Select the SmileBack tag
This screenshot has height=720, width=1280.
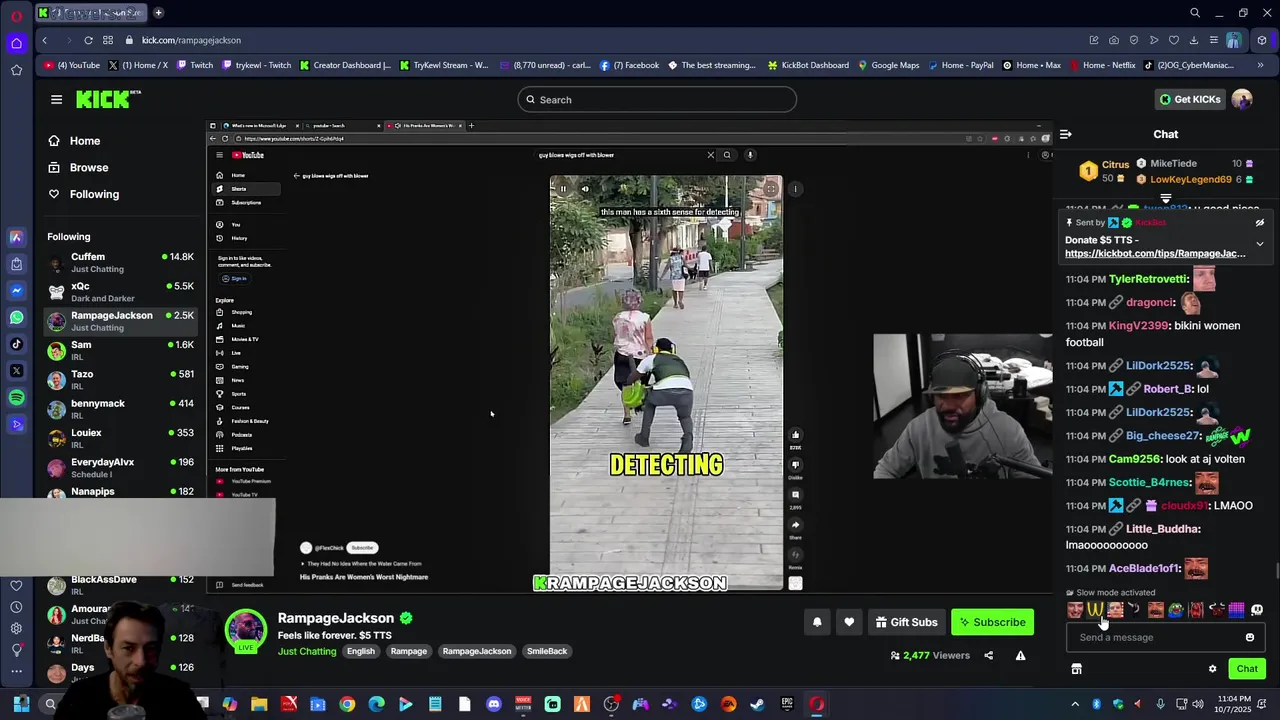547,652
